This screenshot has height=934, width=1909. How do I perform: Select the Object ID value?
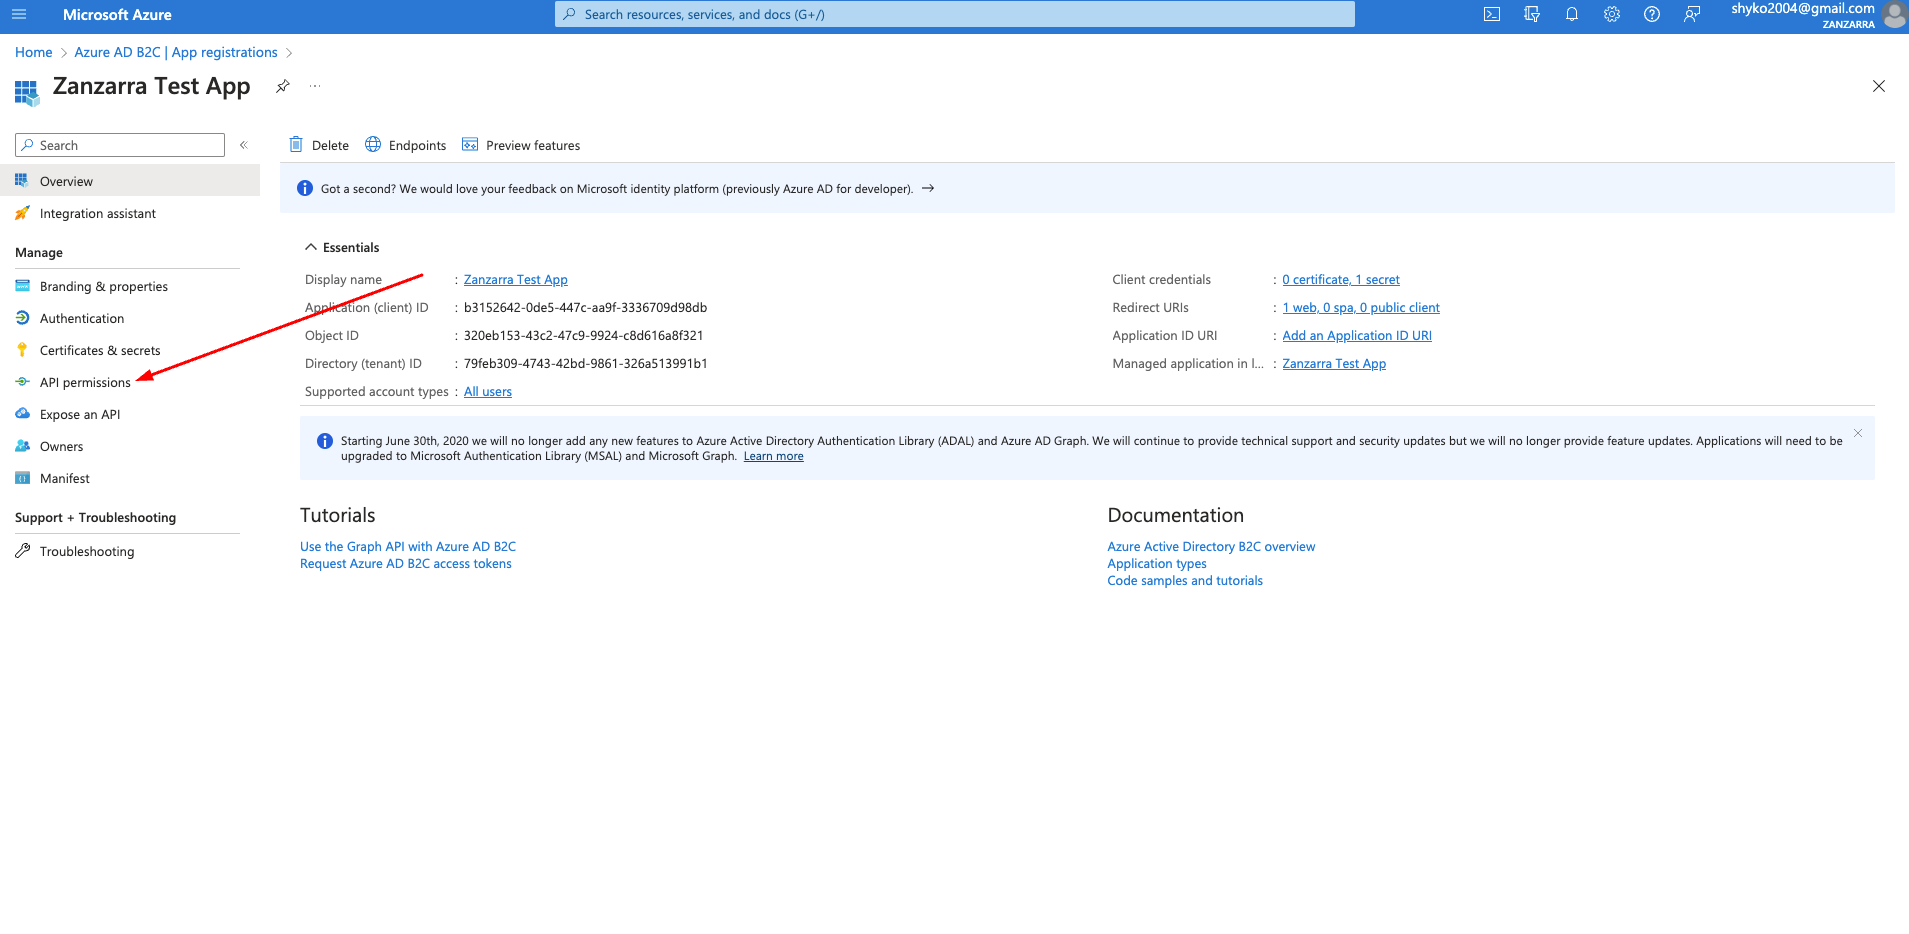point(584,336)
